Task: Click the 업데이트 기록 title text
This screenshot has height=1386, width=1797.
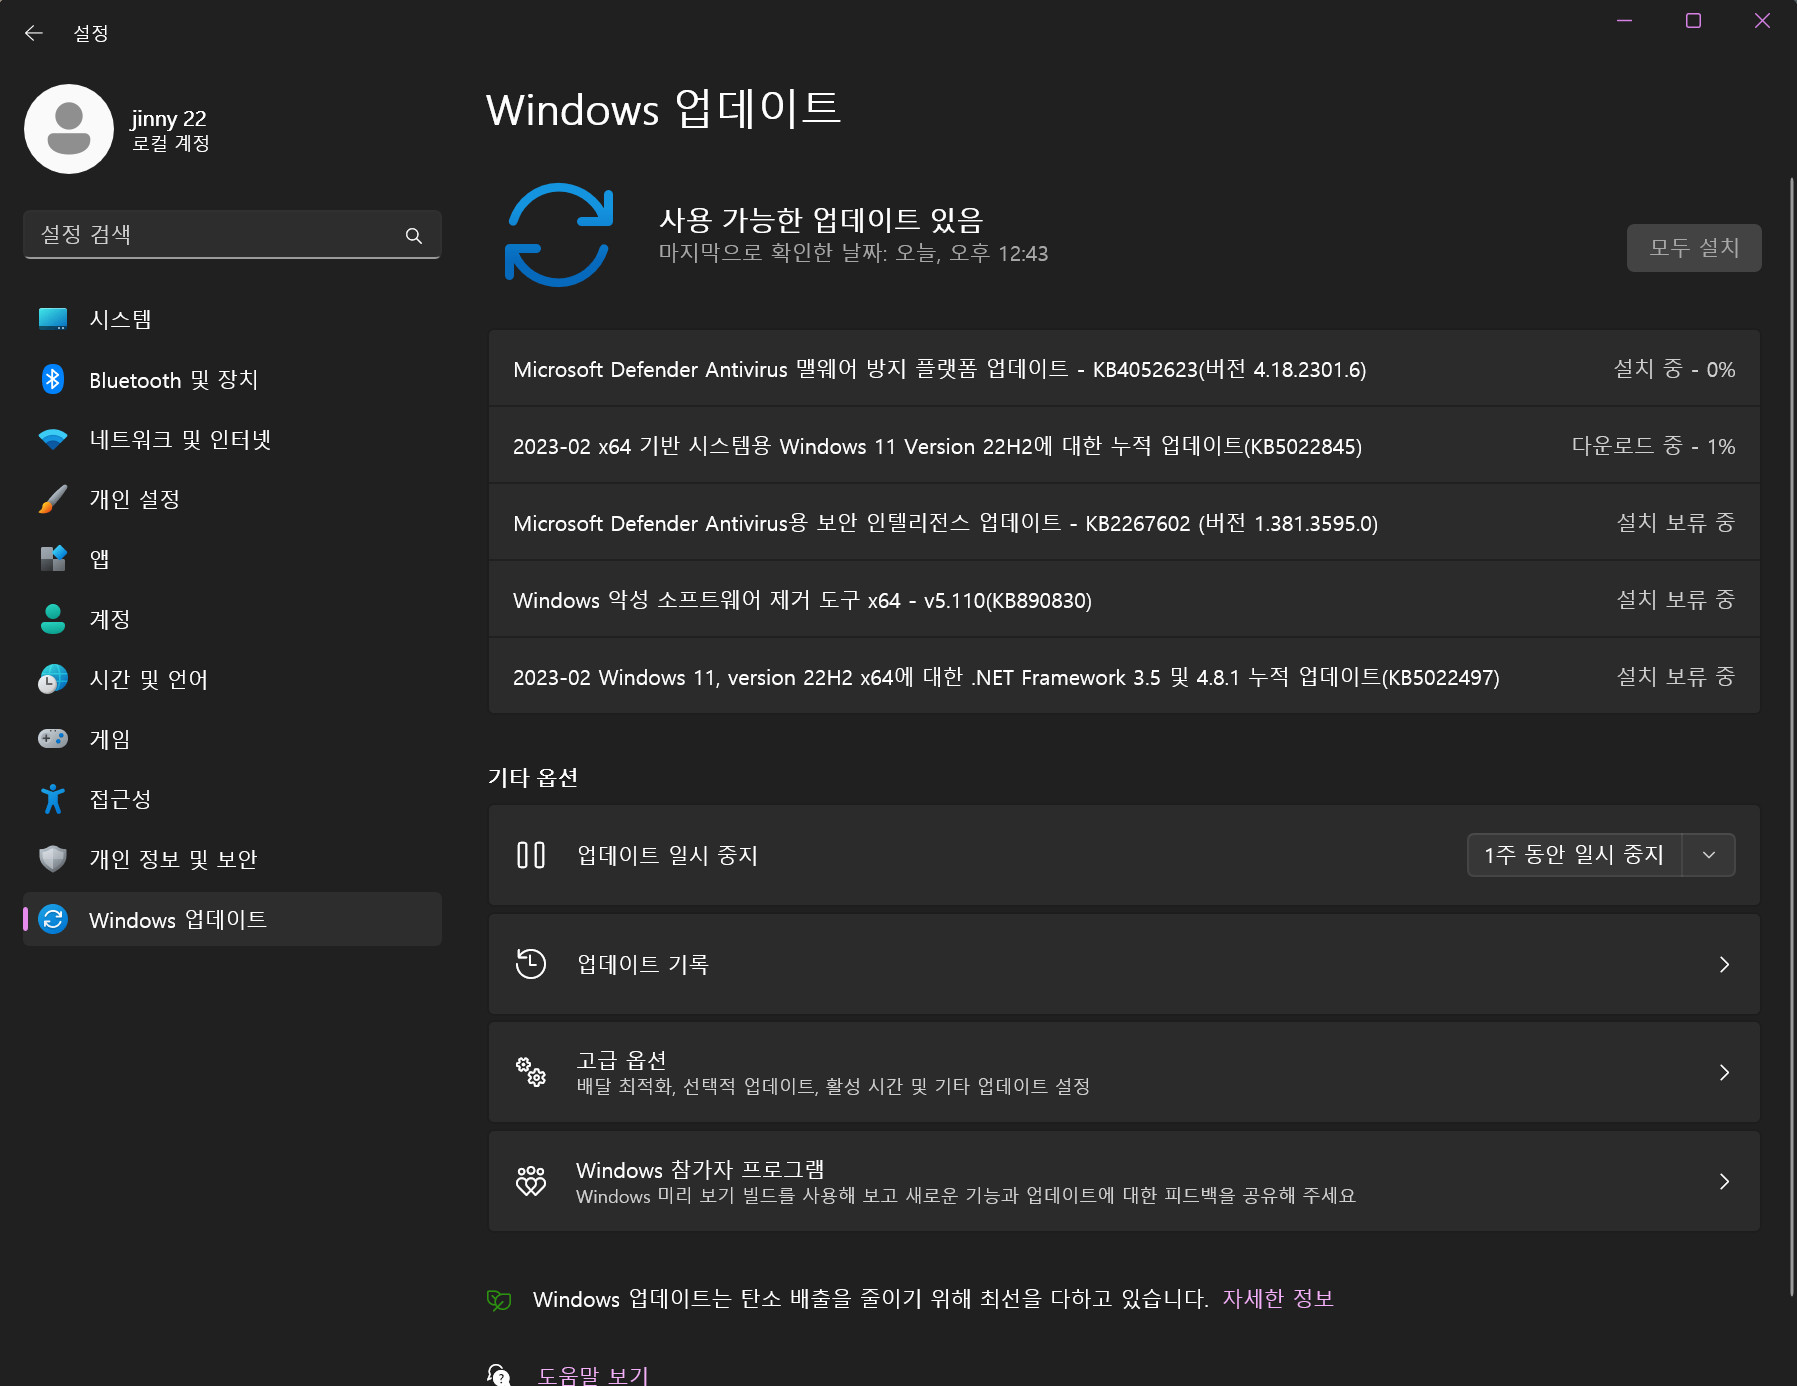Action: point(643,964)
